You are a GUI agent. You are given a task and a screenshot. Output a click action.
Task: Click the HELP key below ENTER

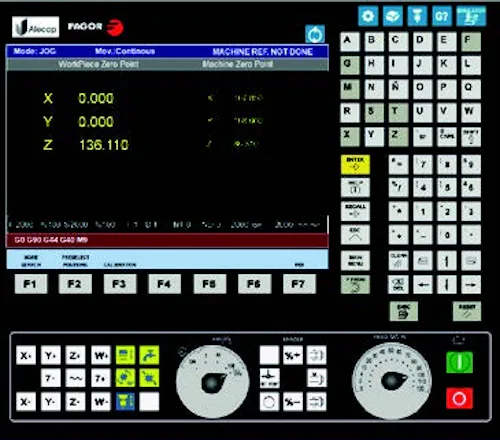[x=355, y=187]
